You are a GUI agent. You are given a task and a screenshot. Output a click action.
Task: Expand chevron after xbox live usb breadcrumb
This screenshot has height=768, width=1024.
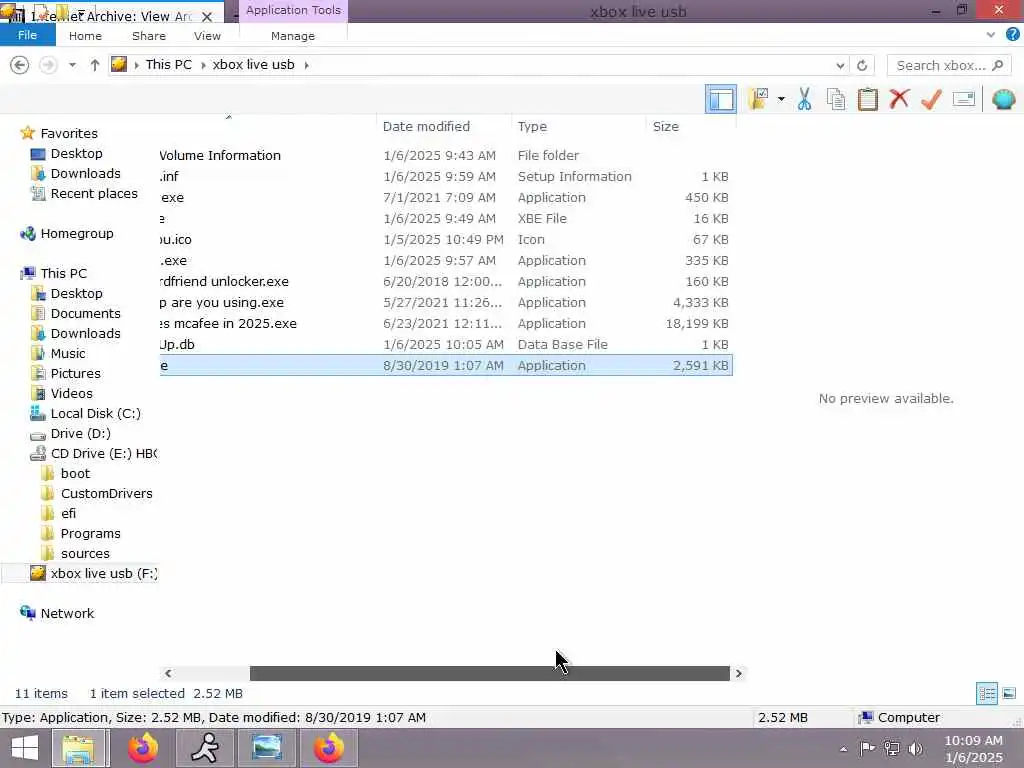[x=306, y=65]
